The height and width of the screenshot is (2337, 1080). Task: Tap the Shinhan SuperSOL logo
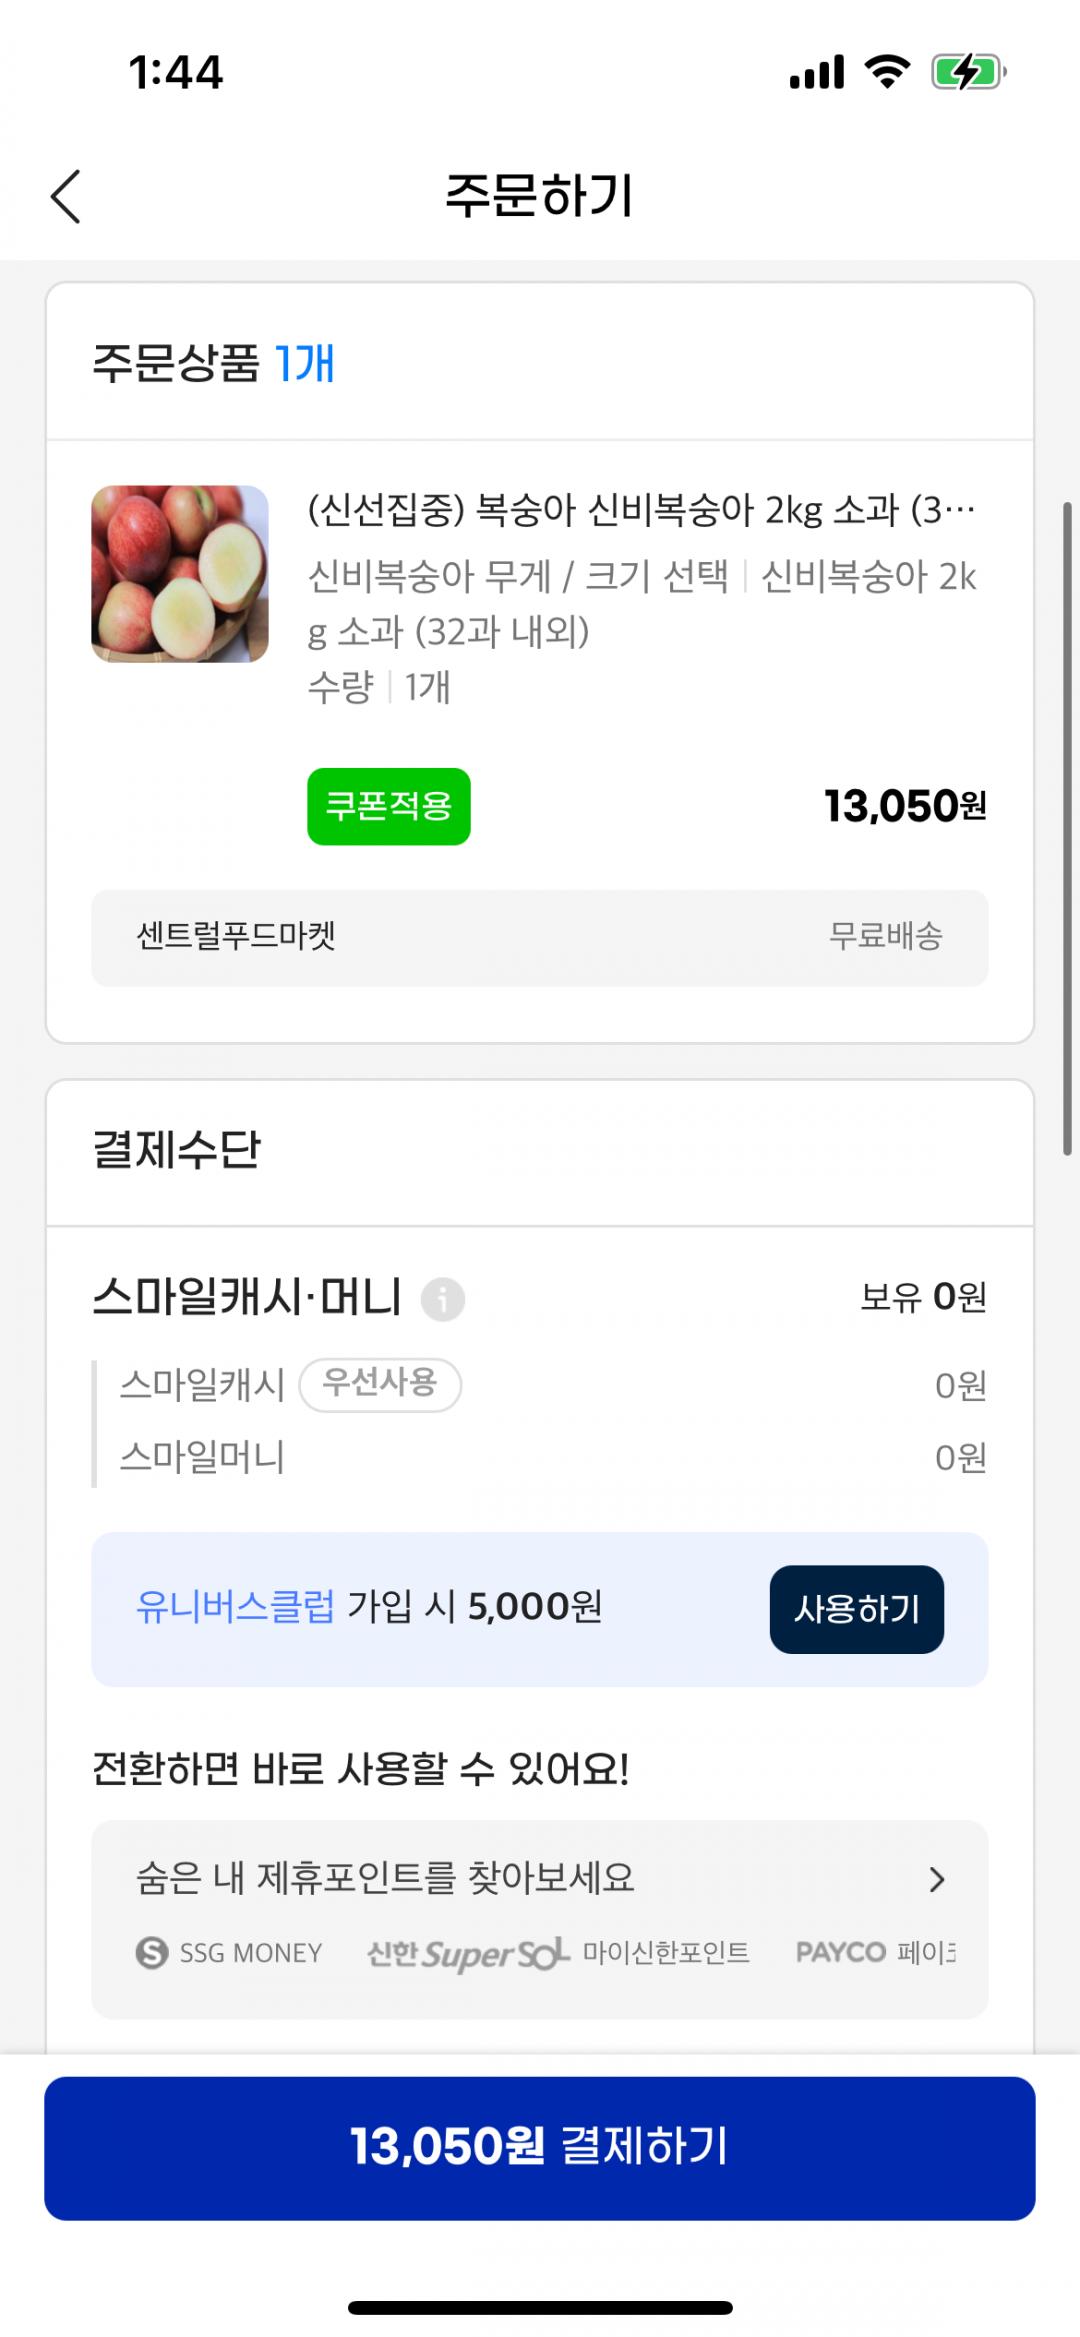coord(468,1952)
